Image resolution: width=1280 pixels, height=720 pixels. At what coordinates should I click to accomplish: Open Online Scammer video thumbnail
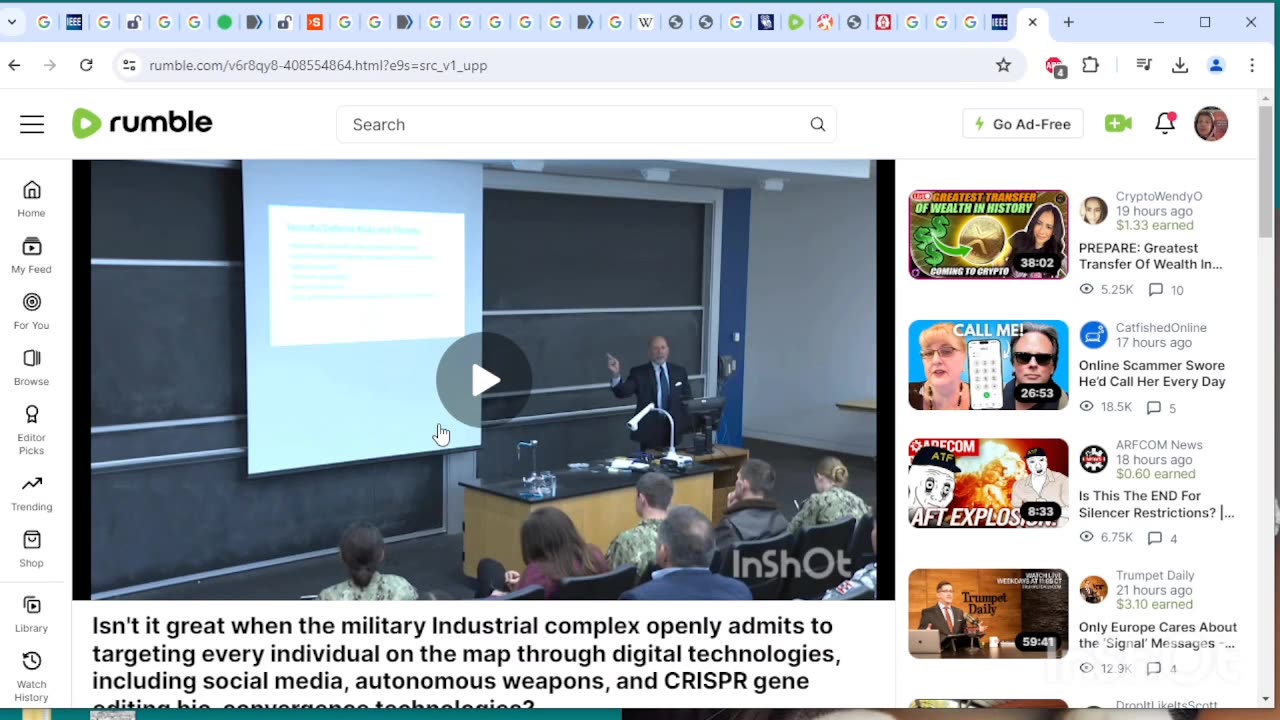click(x=988, y=365)
